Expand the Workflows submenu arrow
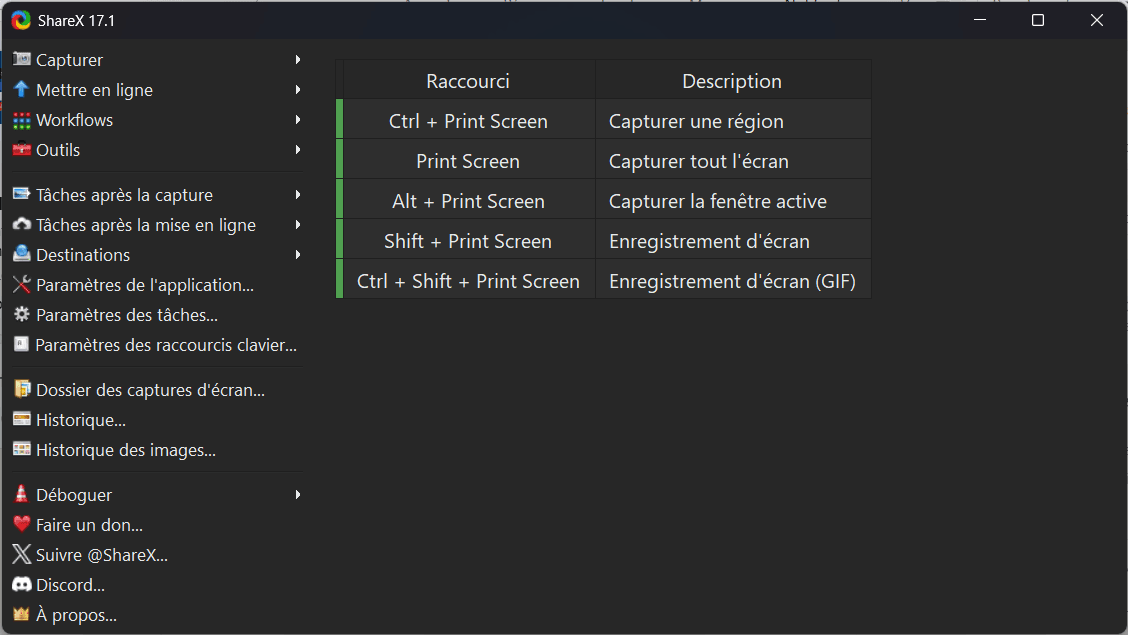Viewport: 1128px width, 635px height. pyautogui.click(x=298, y=119)
